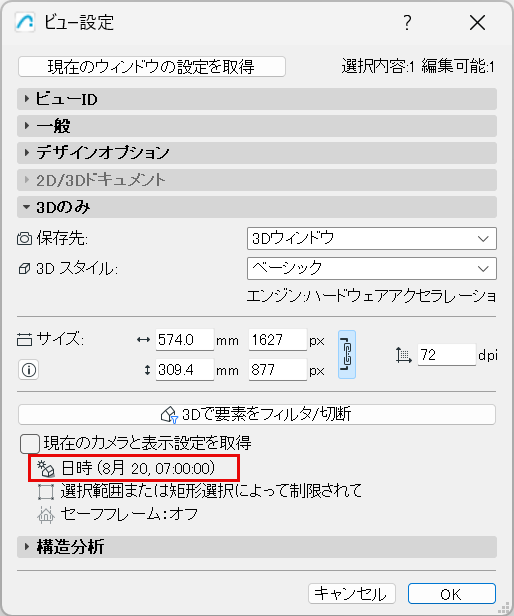Click 選択範囲または矩形選択によって制限されて text
514x616 pixels.
pos(211,491)
